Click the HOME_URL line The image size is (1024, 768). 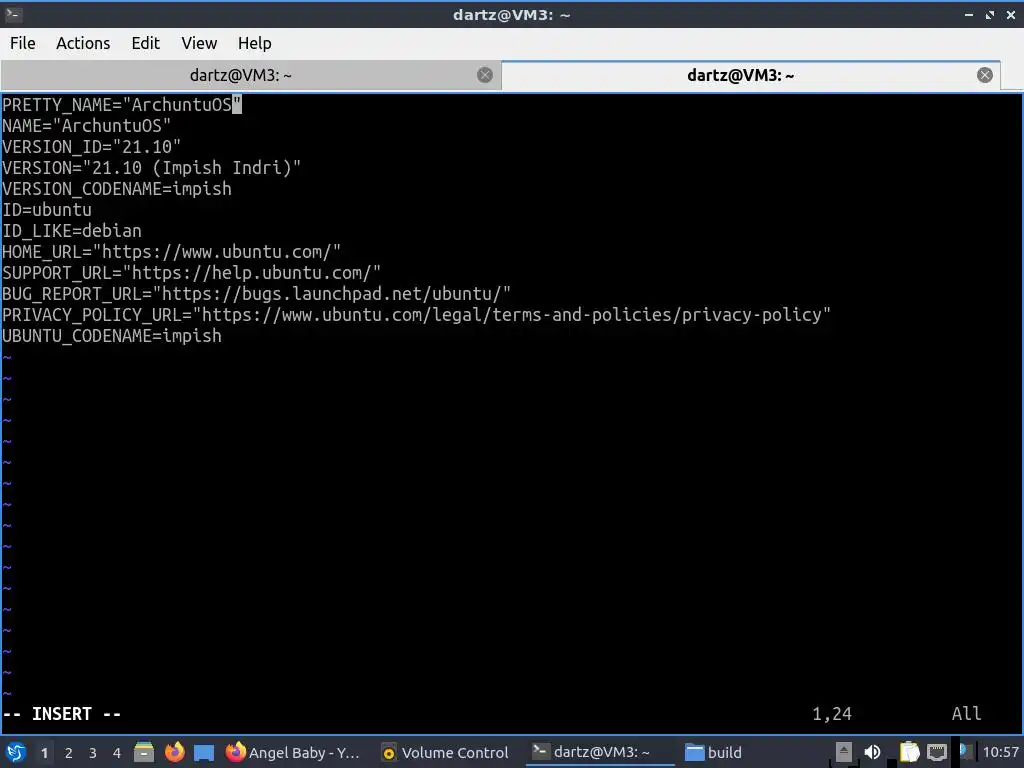[172, 251]
